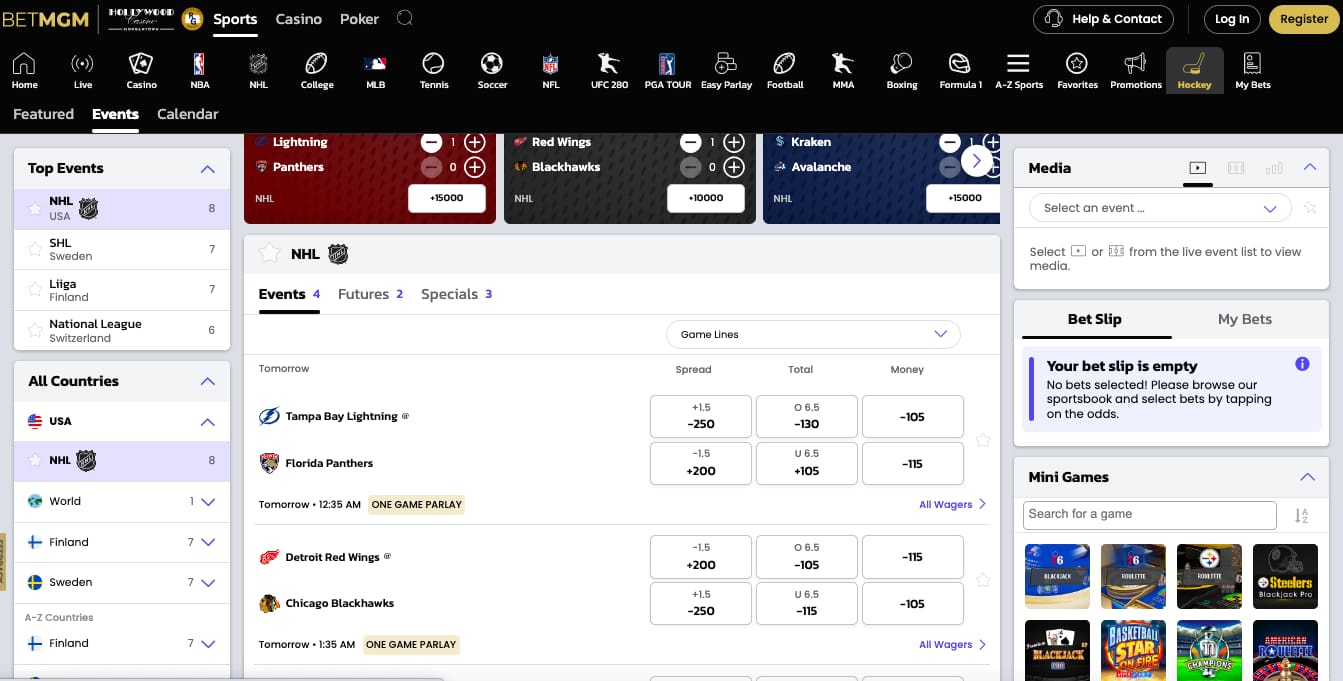Click the Log In button

pyautogui.click(x=1231, y=19)
